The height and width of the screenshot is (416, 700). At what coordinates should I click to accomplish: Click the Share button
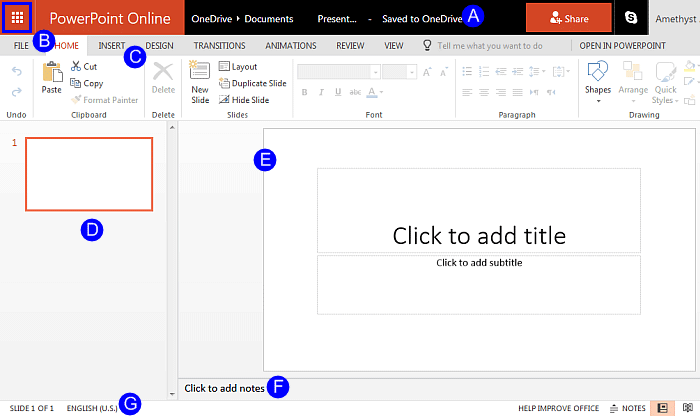(x=569, y=18)
